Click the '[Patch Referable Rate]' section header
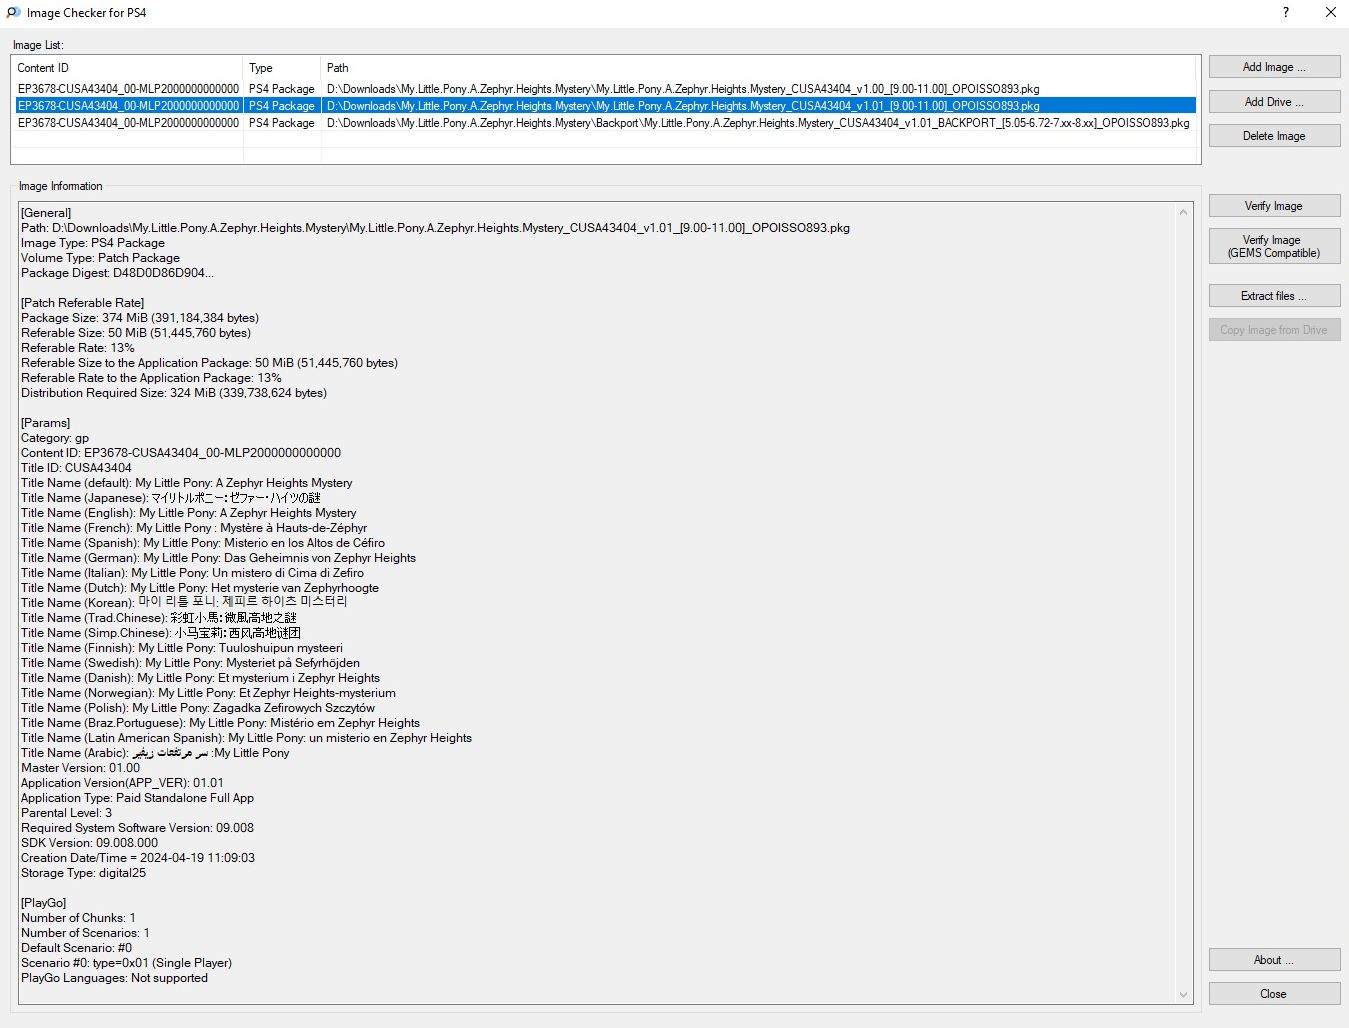1349x1028 pixels. tap(82, 303)
